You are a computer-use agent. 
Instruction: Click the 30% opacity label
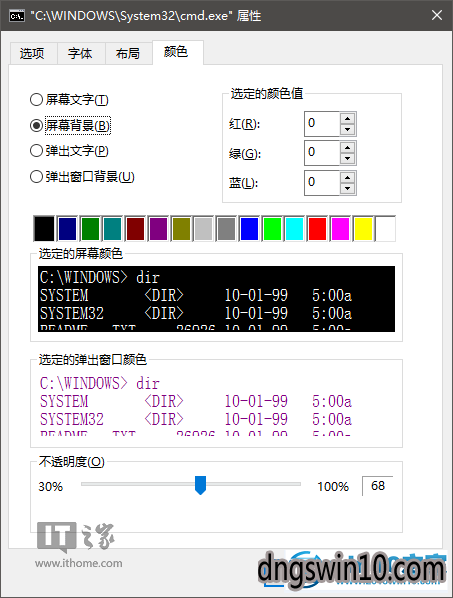coord(51,487)
